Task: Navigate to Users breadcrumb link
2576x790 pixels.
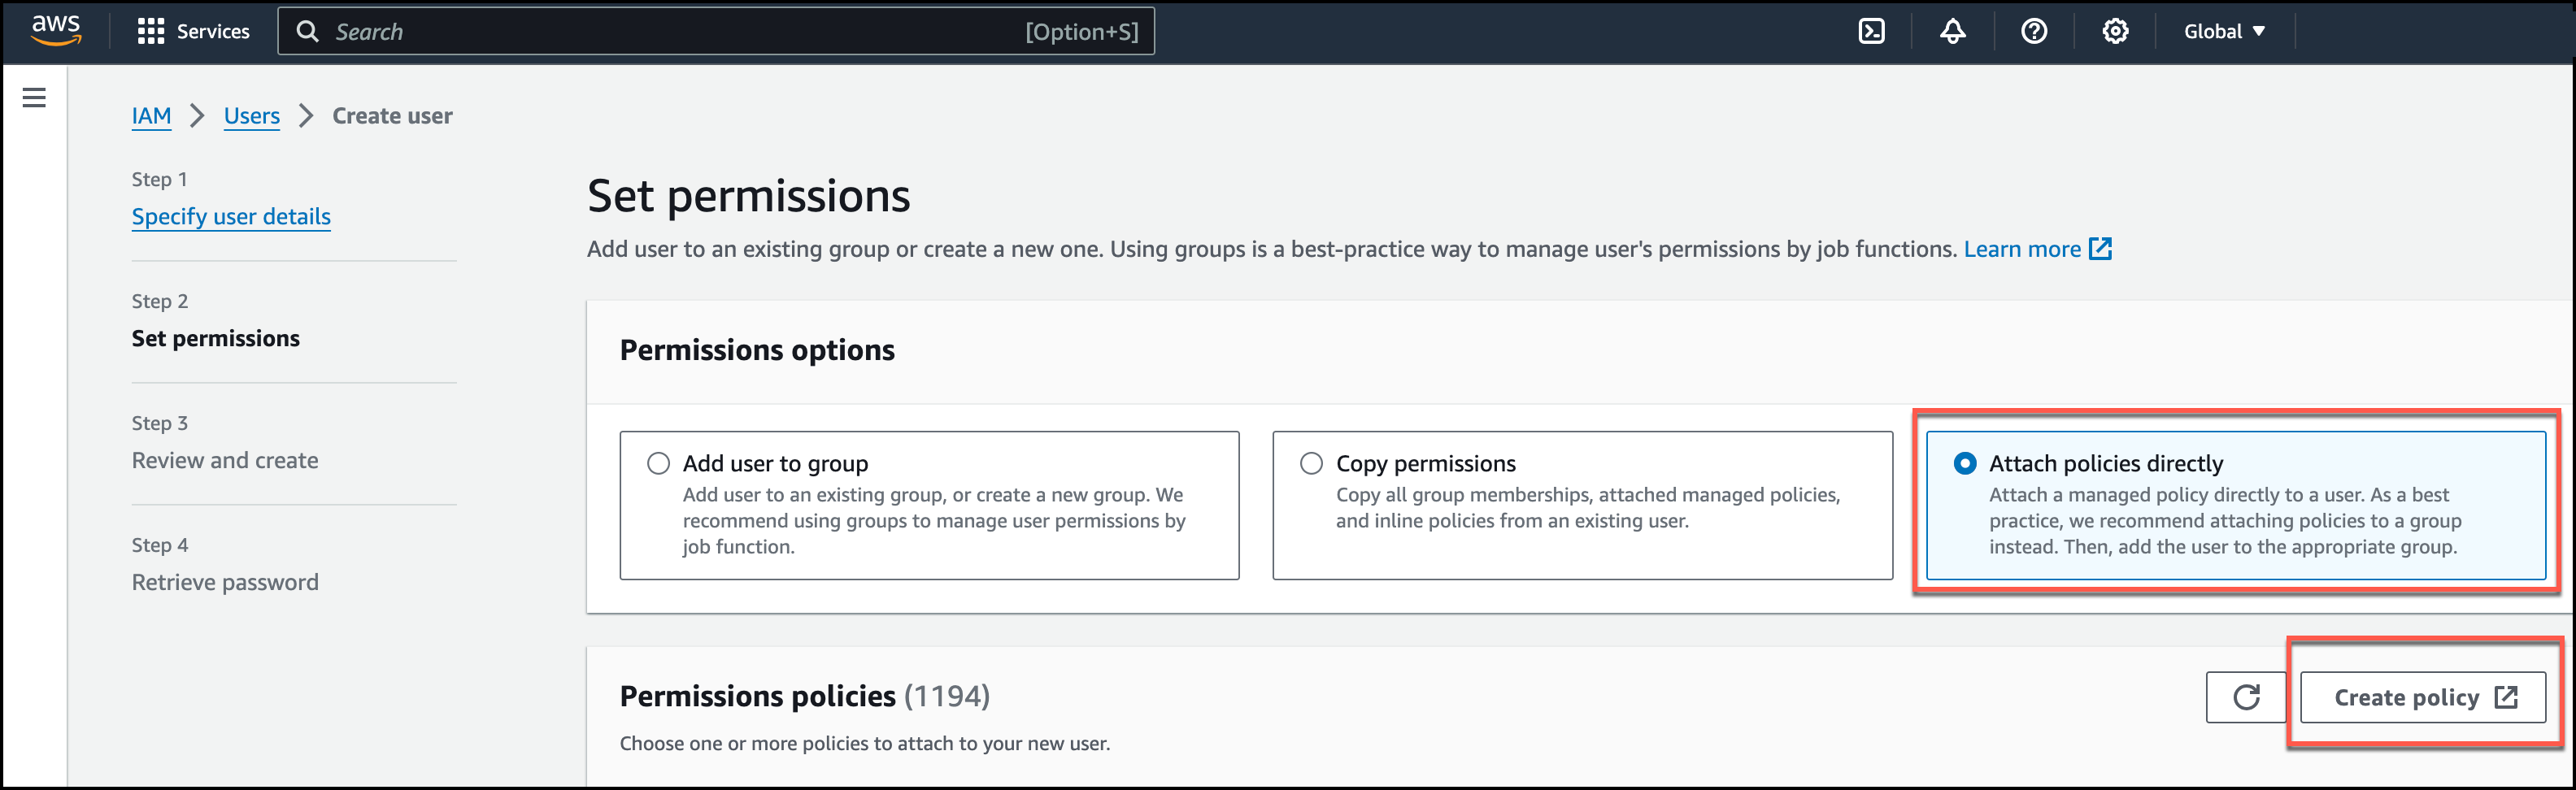Action: click(251, 116)
